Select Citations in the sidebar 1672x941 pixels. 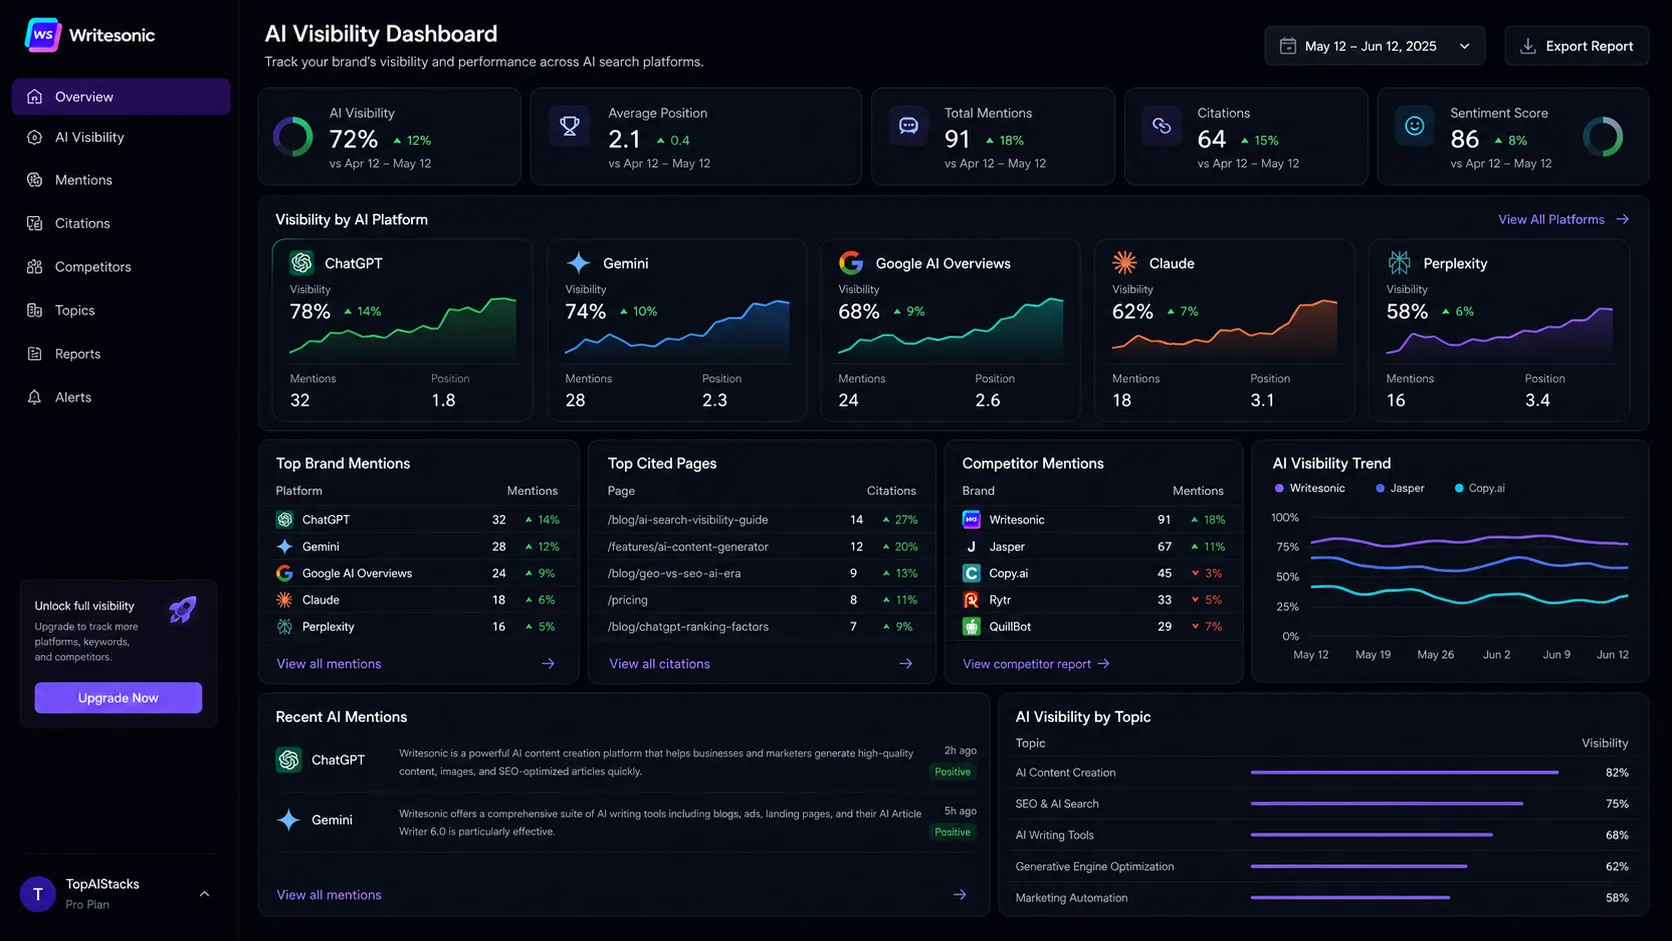click(x=121, y=223)
